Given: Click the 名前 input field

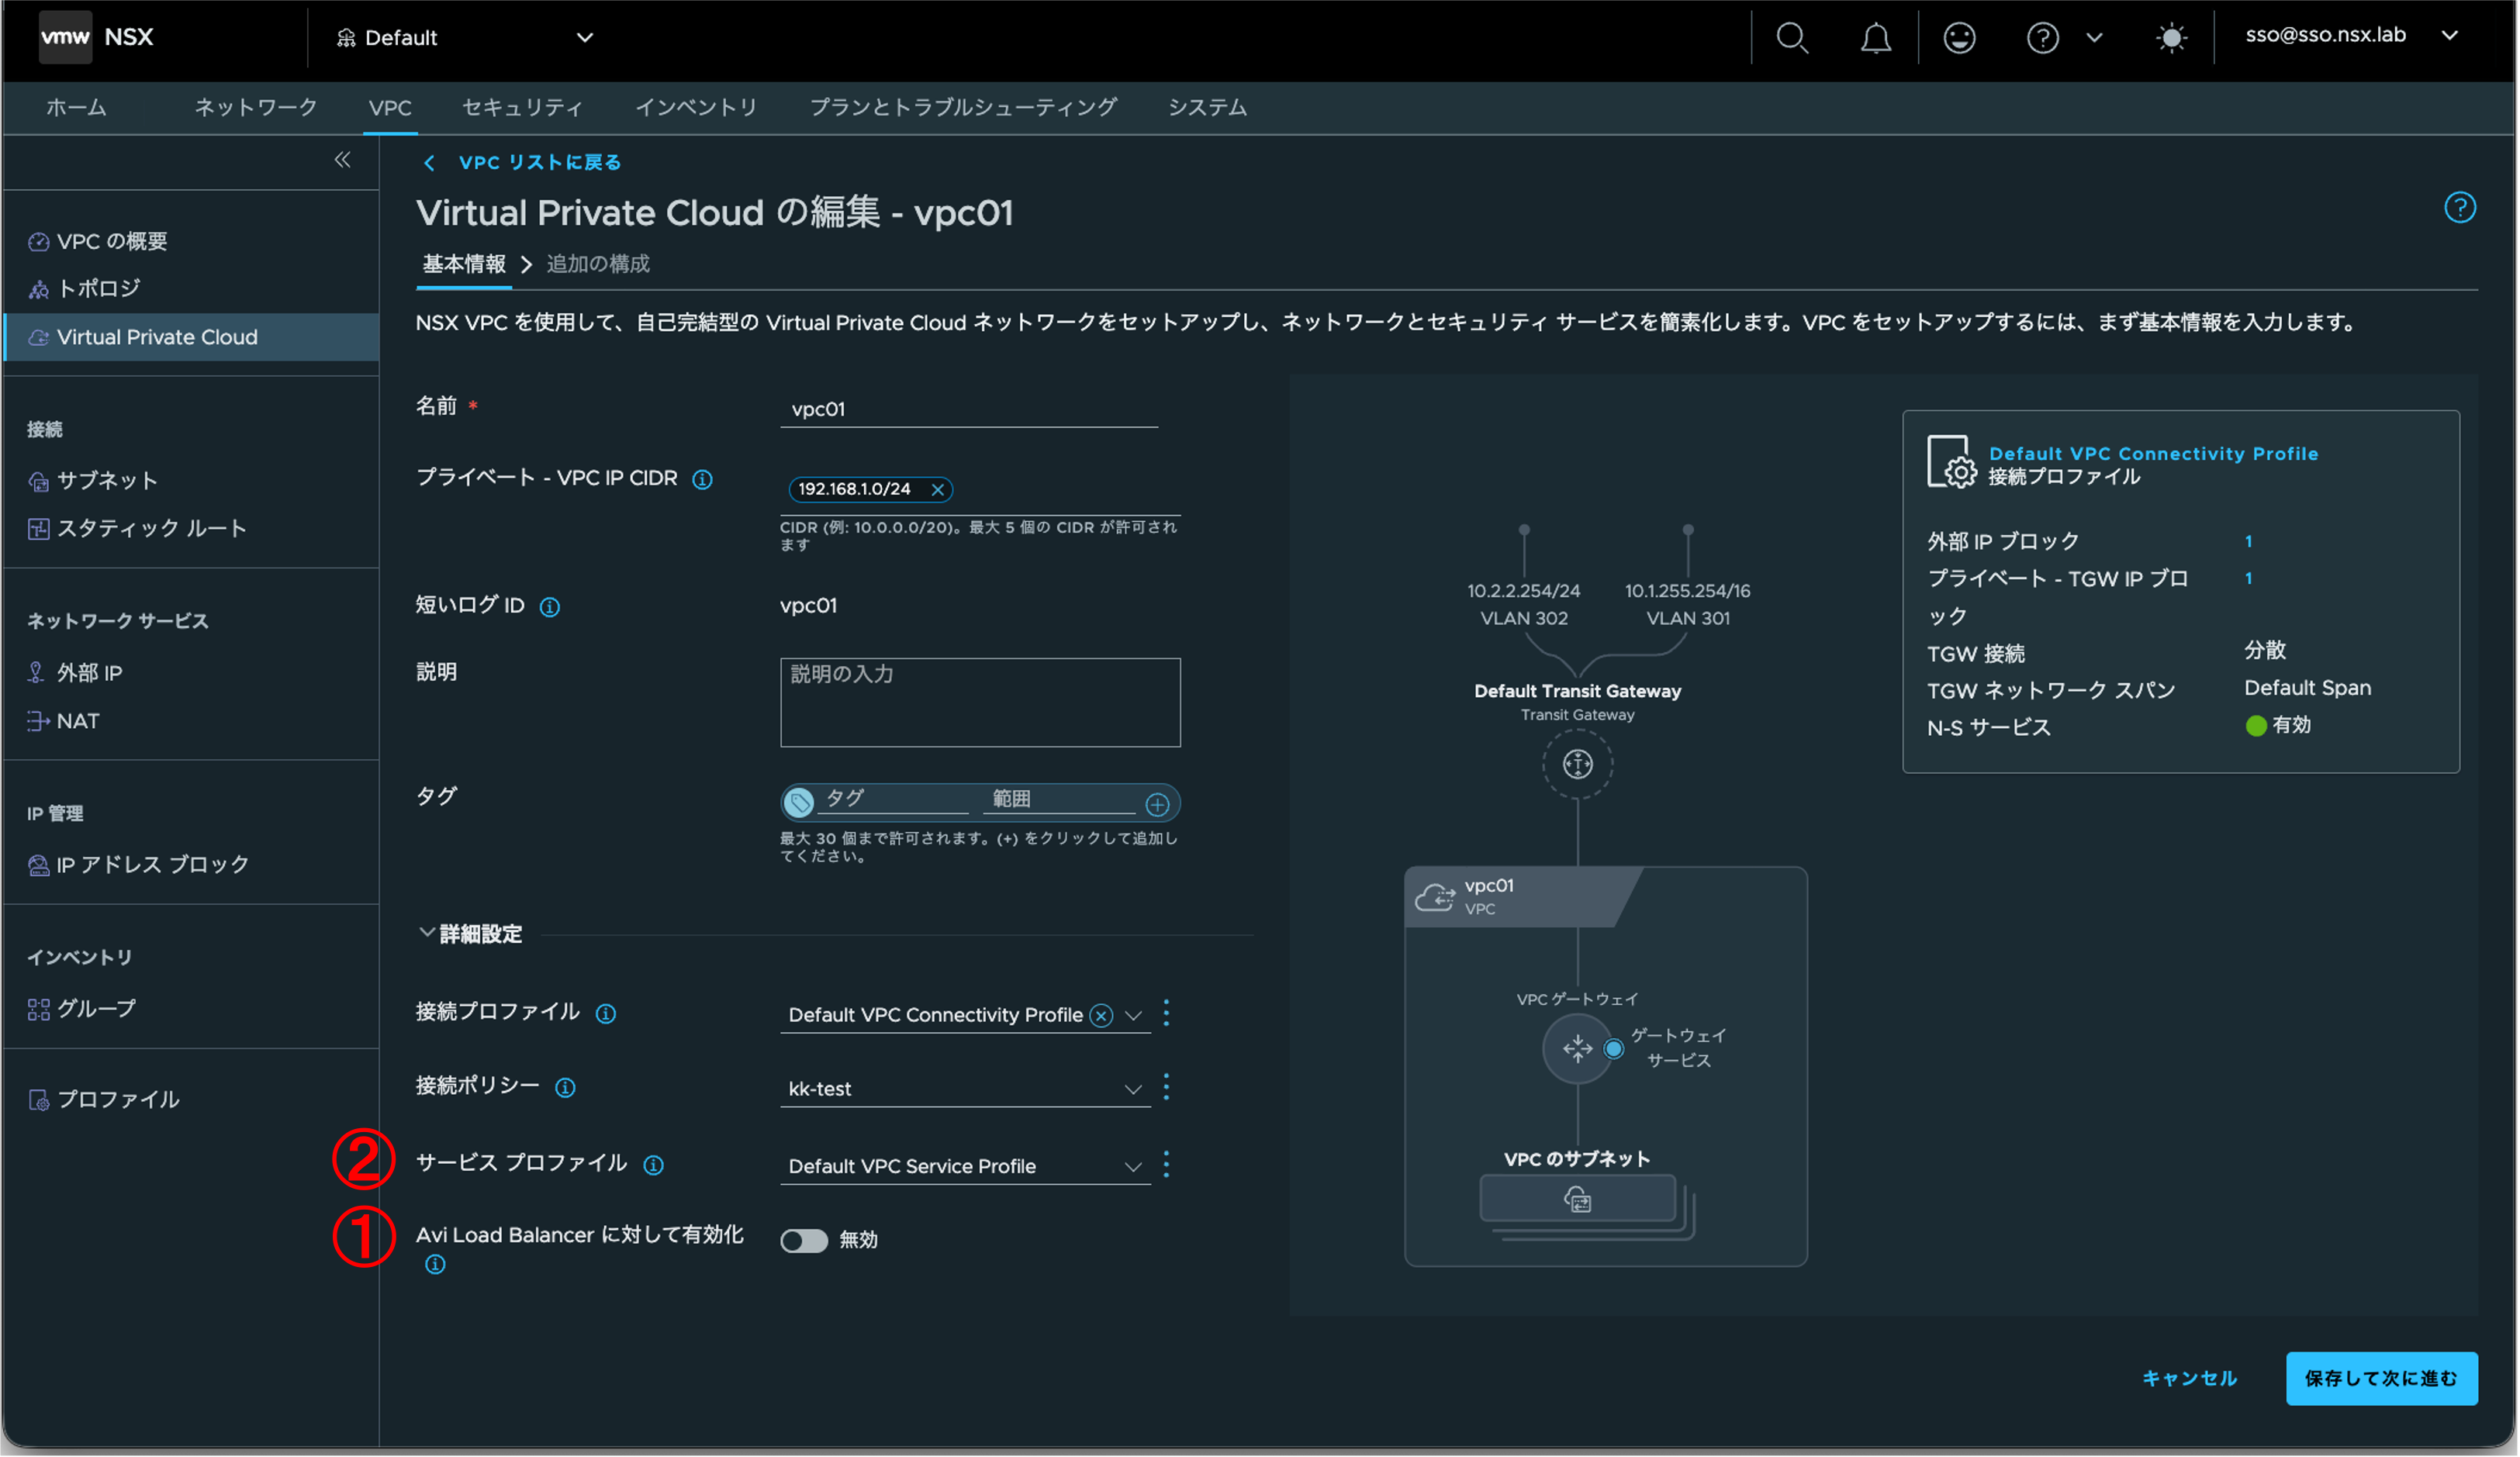Looking at the screenshot, I should 969,409.
